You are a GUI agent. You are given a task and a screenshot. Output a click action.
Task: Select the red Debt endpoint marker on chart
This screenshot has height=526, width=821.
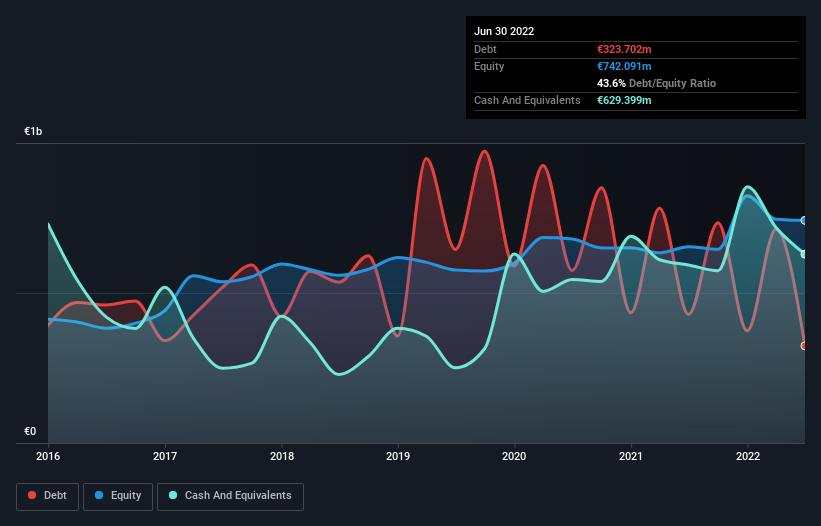[804, 346]
